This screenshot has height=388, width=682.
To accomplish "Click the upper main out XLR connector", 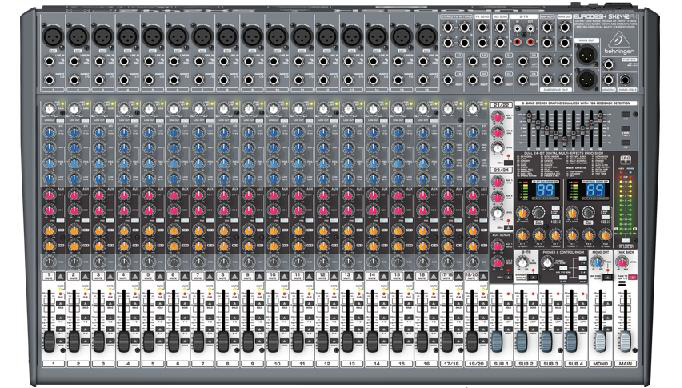I will [x=586, y=55].
